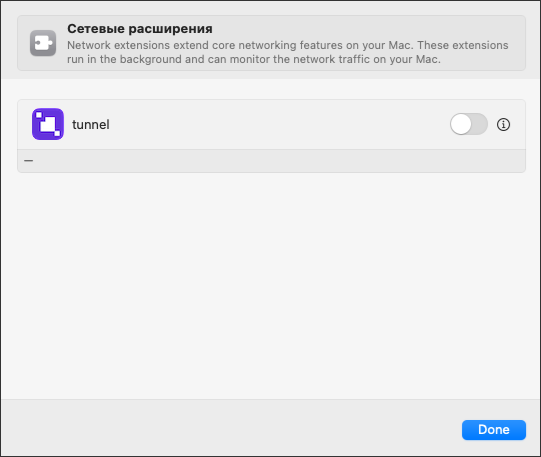Click the word "расширения" in the title
Viewport: 541px width, 457px height.
click(170, 29)
